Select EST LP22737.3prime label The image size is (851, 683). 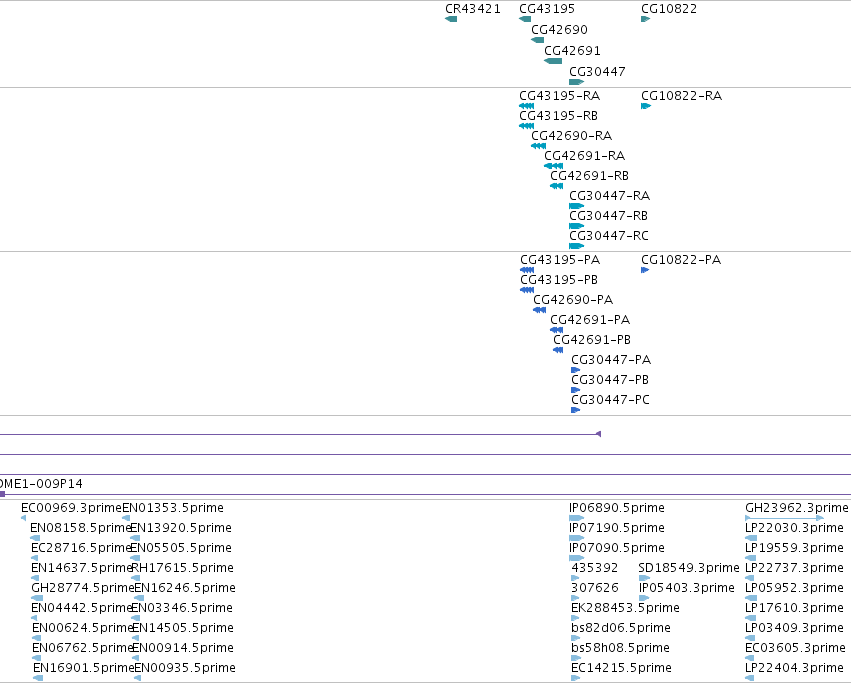(795, 568)
